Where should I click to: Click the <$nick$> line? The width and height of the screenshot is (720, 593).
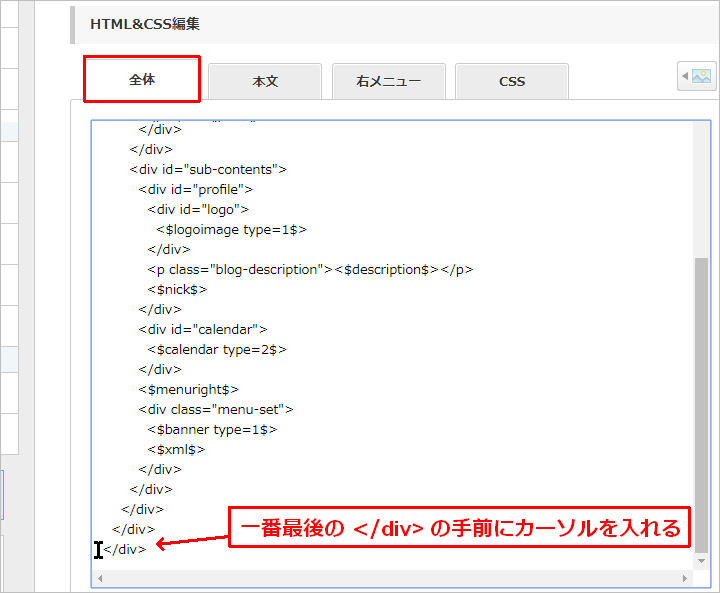coord(177,289)
